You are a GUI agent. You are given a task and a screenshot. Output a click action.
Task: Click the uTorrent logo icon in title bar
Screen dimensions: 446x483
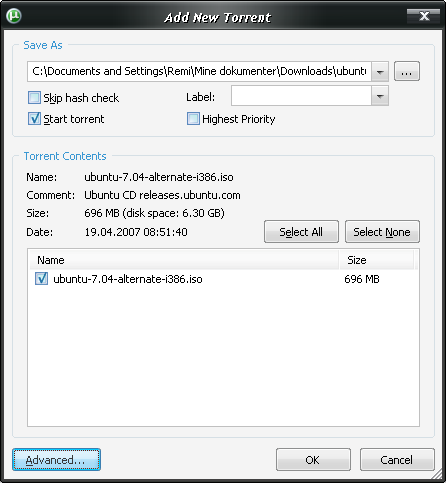coord(14,16)
